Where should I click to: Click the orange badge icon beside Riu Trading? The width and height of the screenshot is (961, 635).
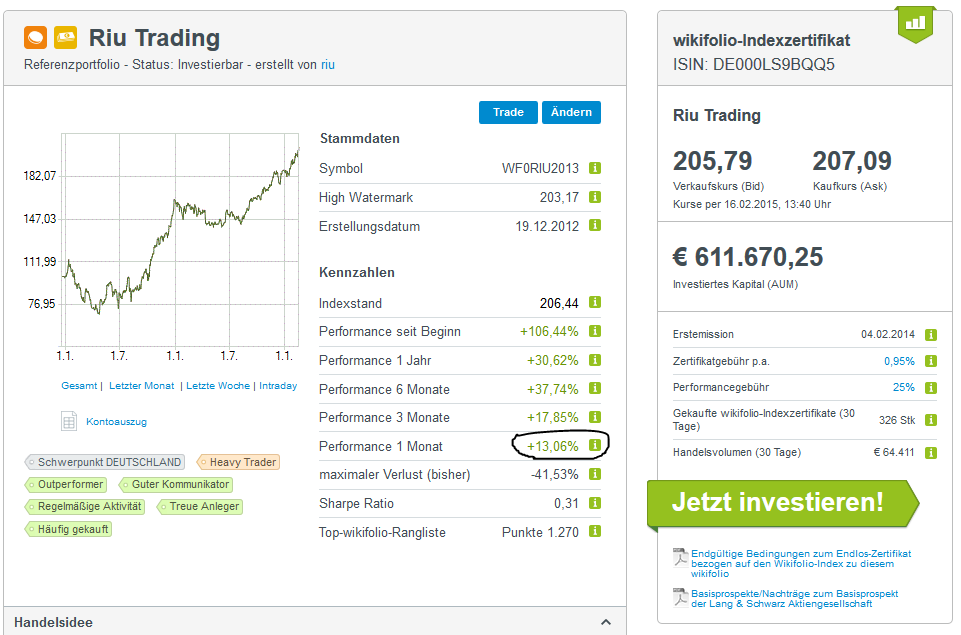tap(36, 37)
